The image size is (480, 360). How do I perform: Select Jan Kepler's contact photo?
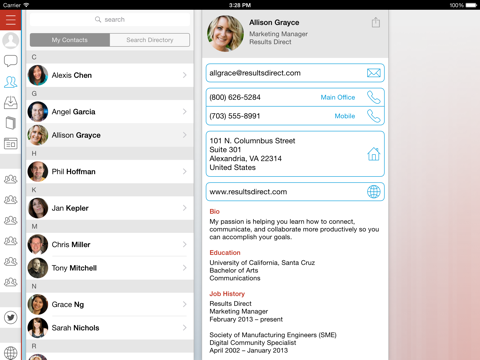[x=38, y=208]
